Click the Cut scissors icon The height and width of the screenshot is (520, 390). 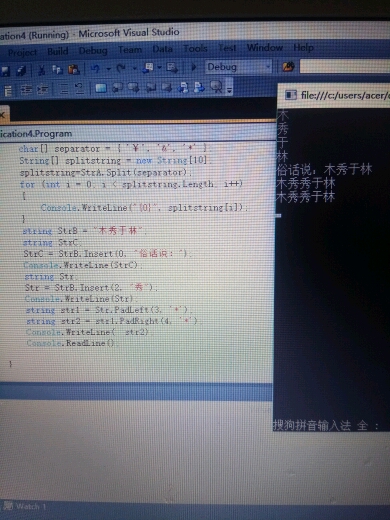pyautogui.click(x=42, y=70)
